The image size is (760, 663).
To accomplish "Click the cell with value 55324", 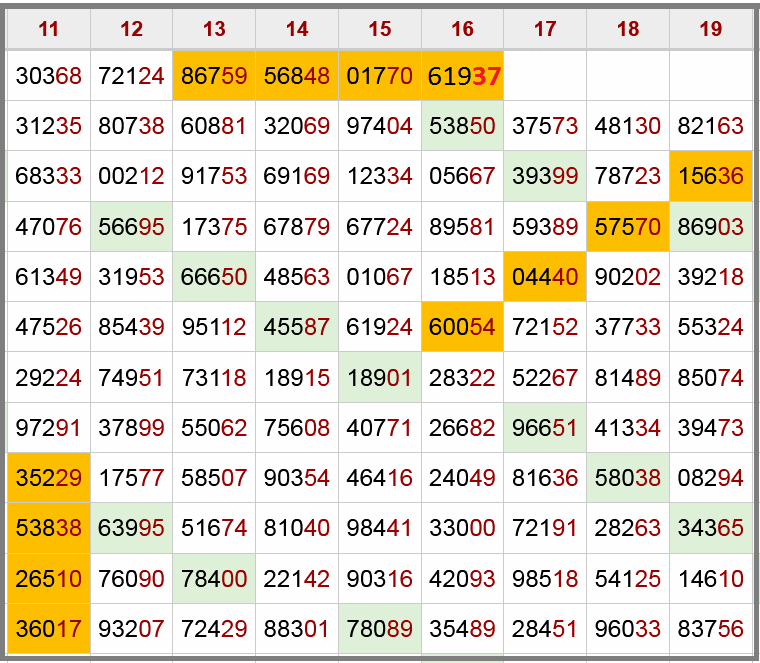I will point(711,327).
